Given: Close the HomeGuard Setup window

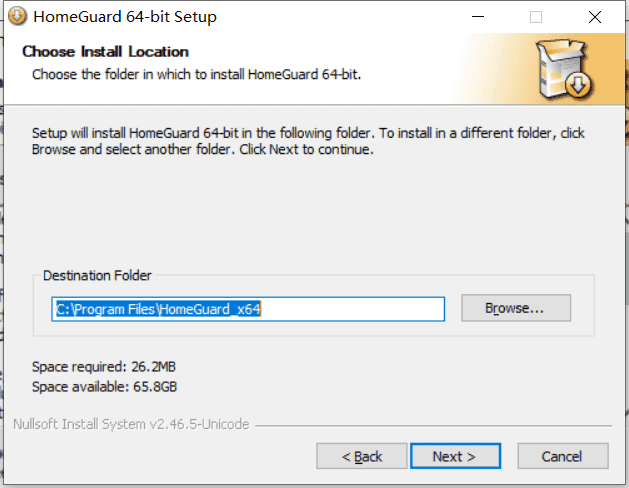Looking at the screenshot, I should click(595, 17).
